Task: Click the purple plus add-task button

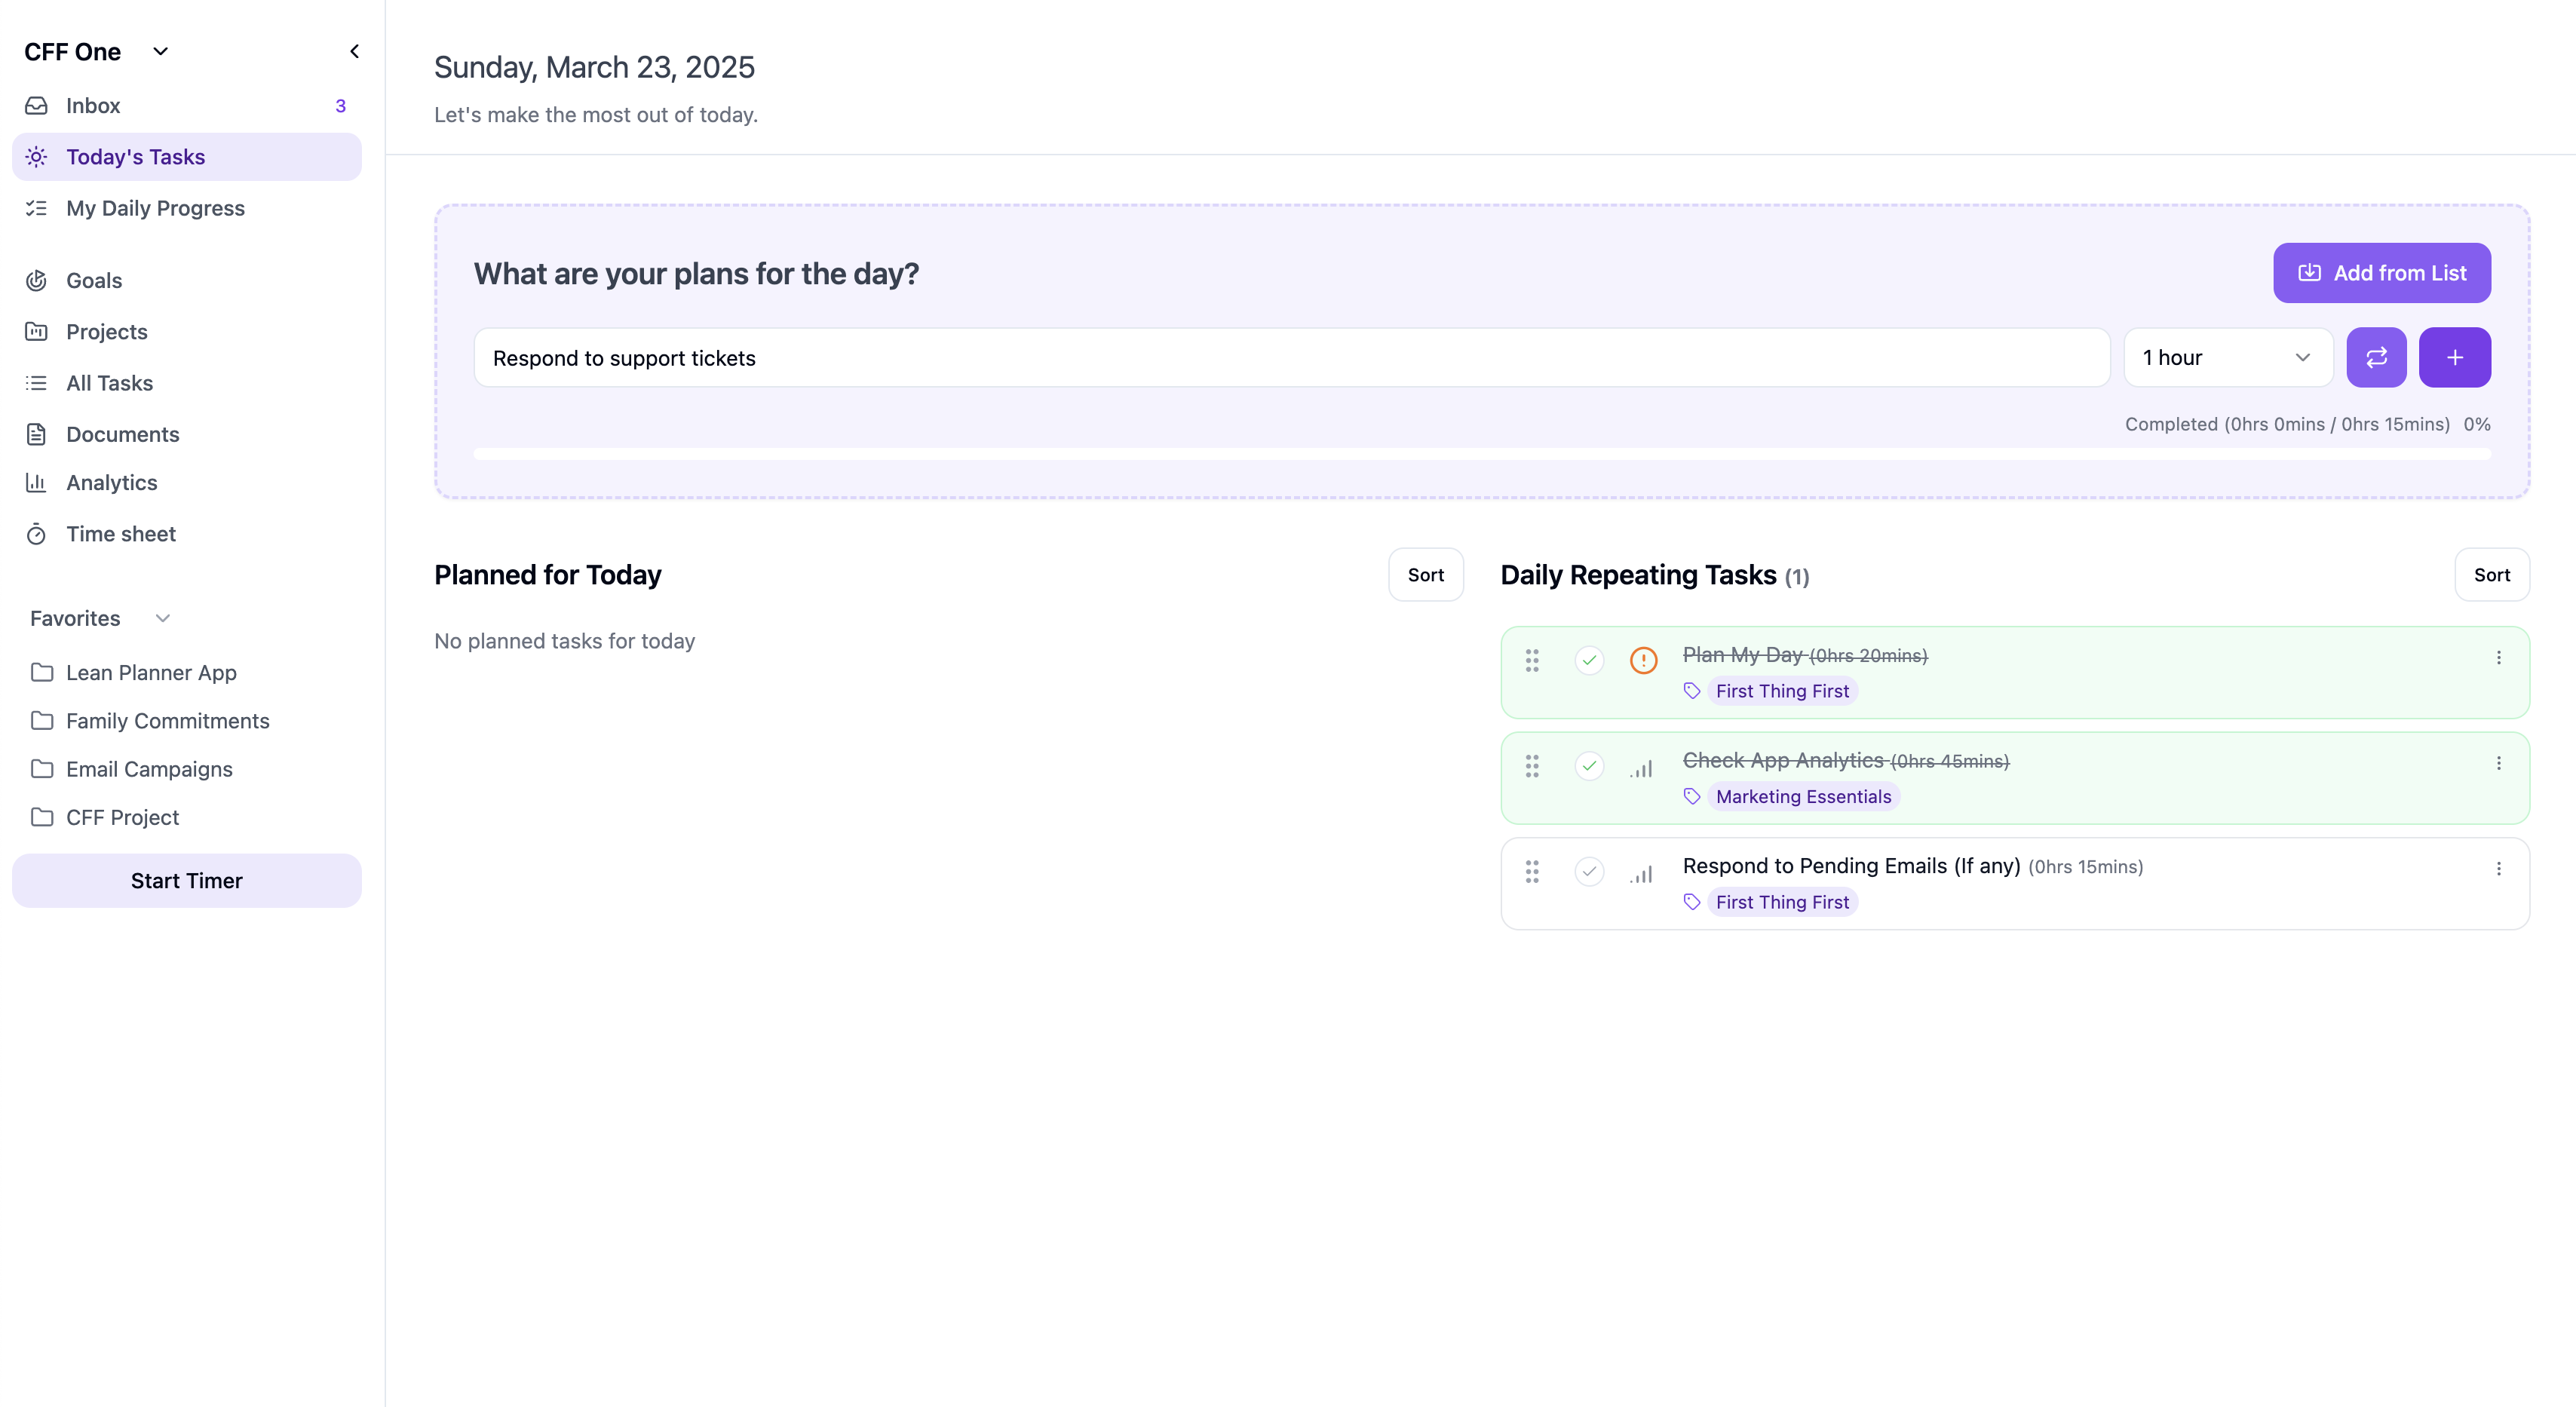Action: coord(2454,357)
